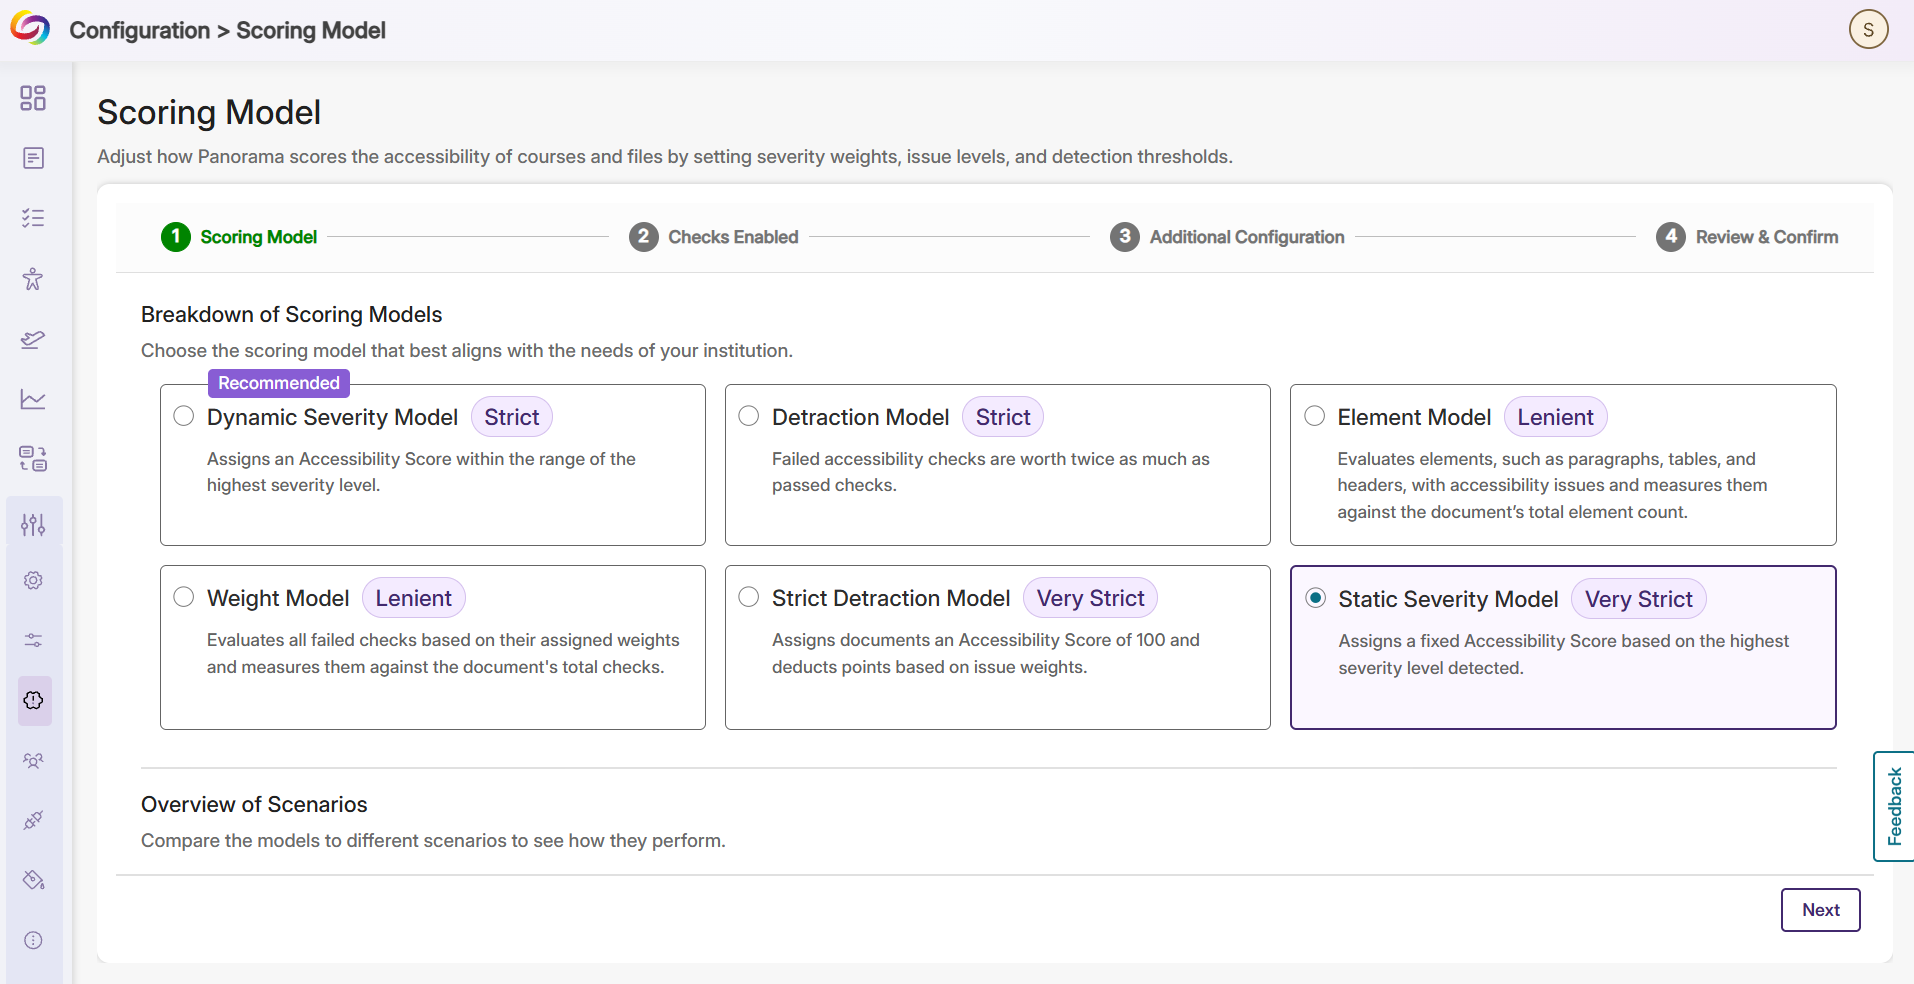The width and height of the screenshot is (1914, 984).
Task: Click the 'Failed accessibility checks are worth twice' description
Action: (x=991, y=472)
